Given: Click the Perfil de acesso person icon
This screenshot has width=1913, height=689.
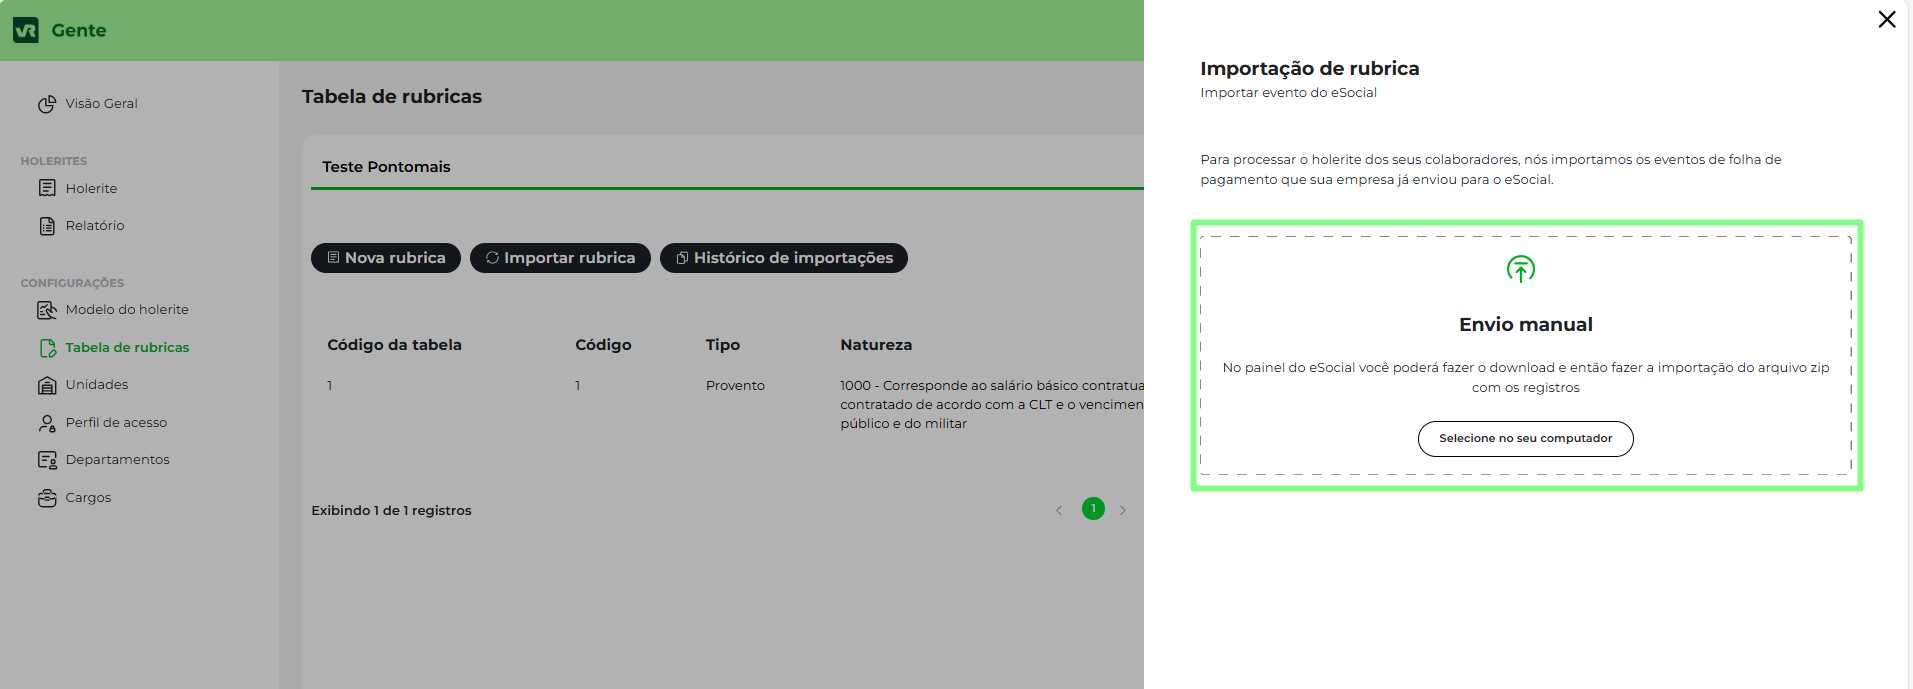Looking at the screenshot, I should tap(47, 423).
